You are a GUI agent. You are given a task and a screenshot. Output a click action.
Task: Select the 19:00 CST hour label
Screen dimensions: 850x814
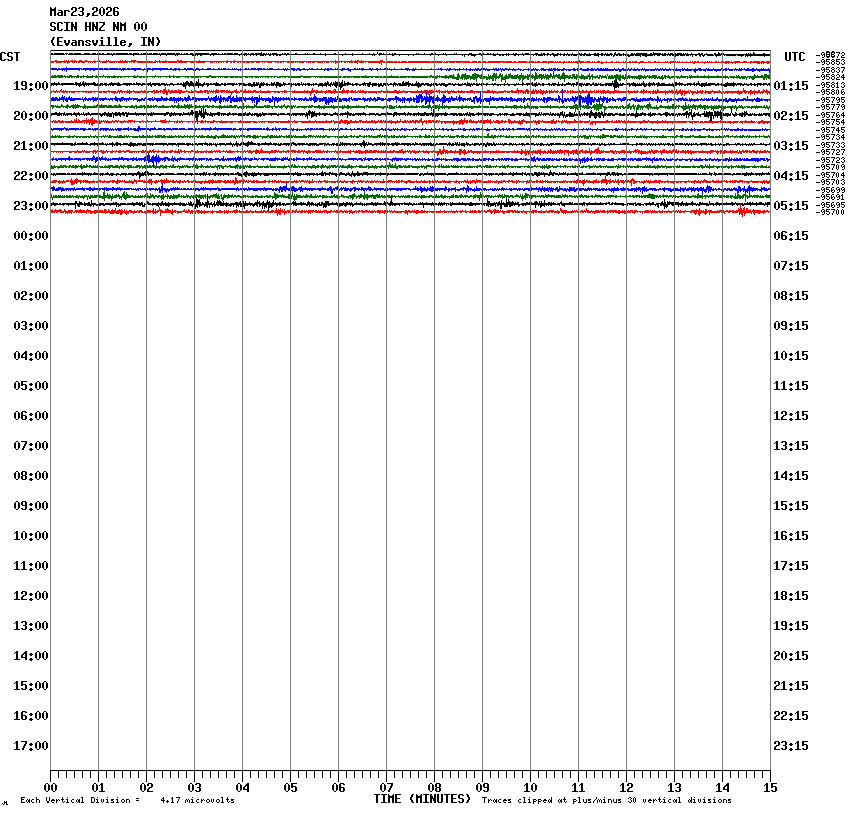31,86
